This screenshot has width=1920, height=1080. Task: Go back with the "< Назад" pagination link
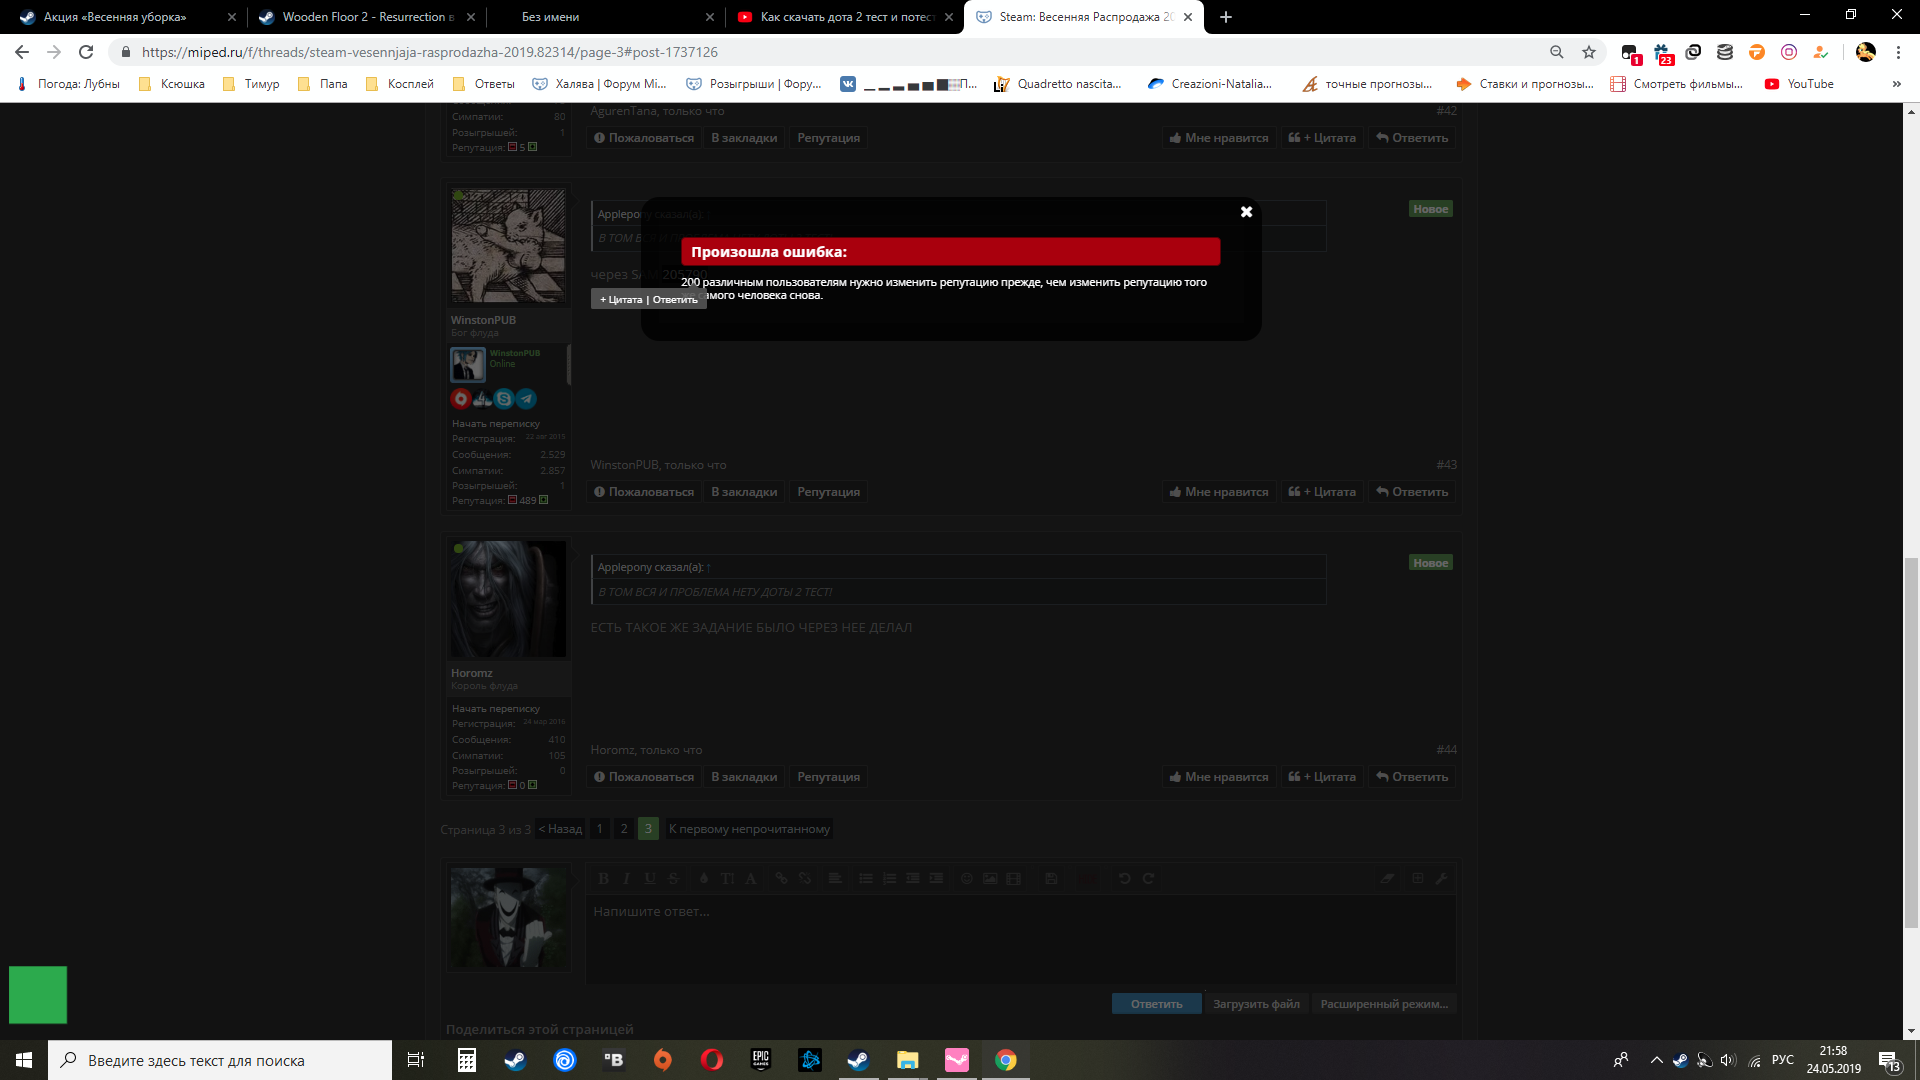tap(560, 829)
